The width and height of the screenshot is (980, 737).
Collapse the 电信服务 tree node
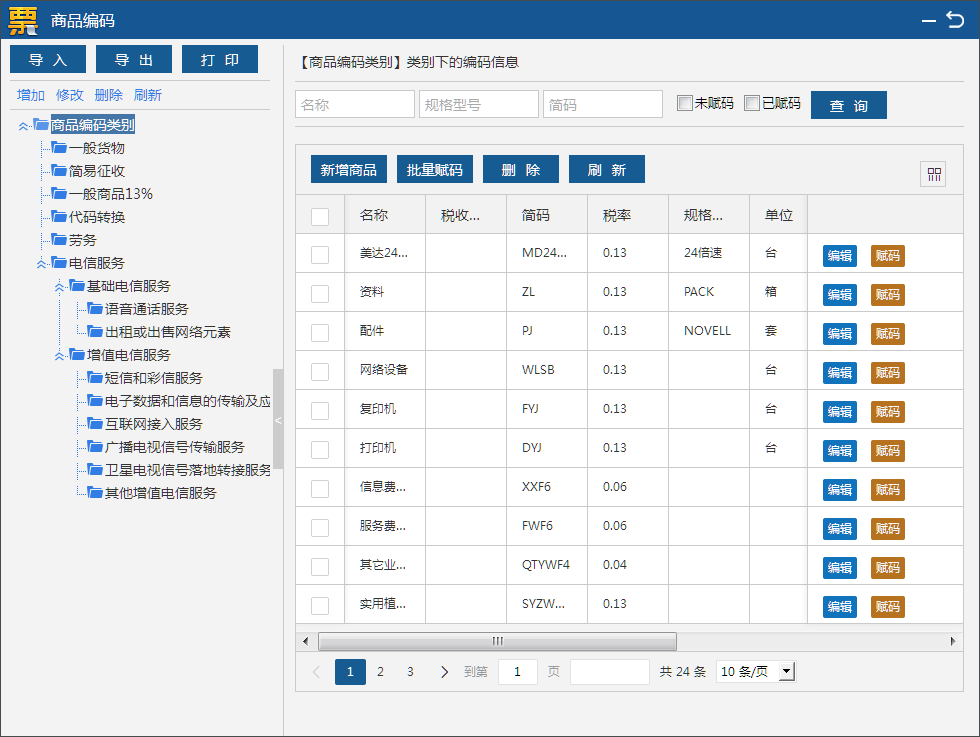tap(41, 264)
